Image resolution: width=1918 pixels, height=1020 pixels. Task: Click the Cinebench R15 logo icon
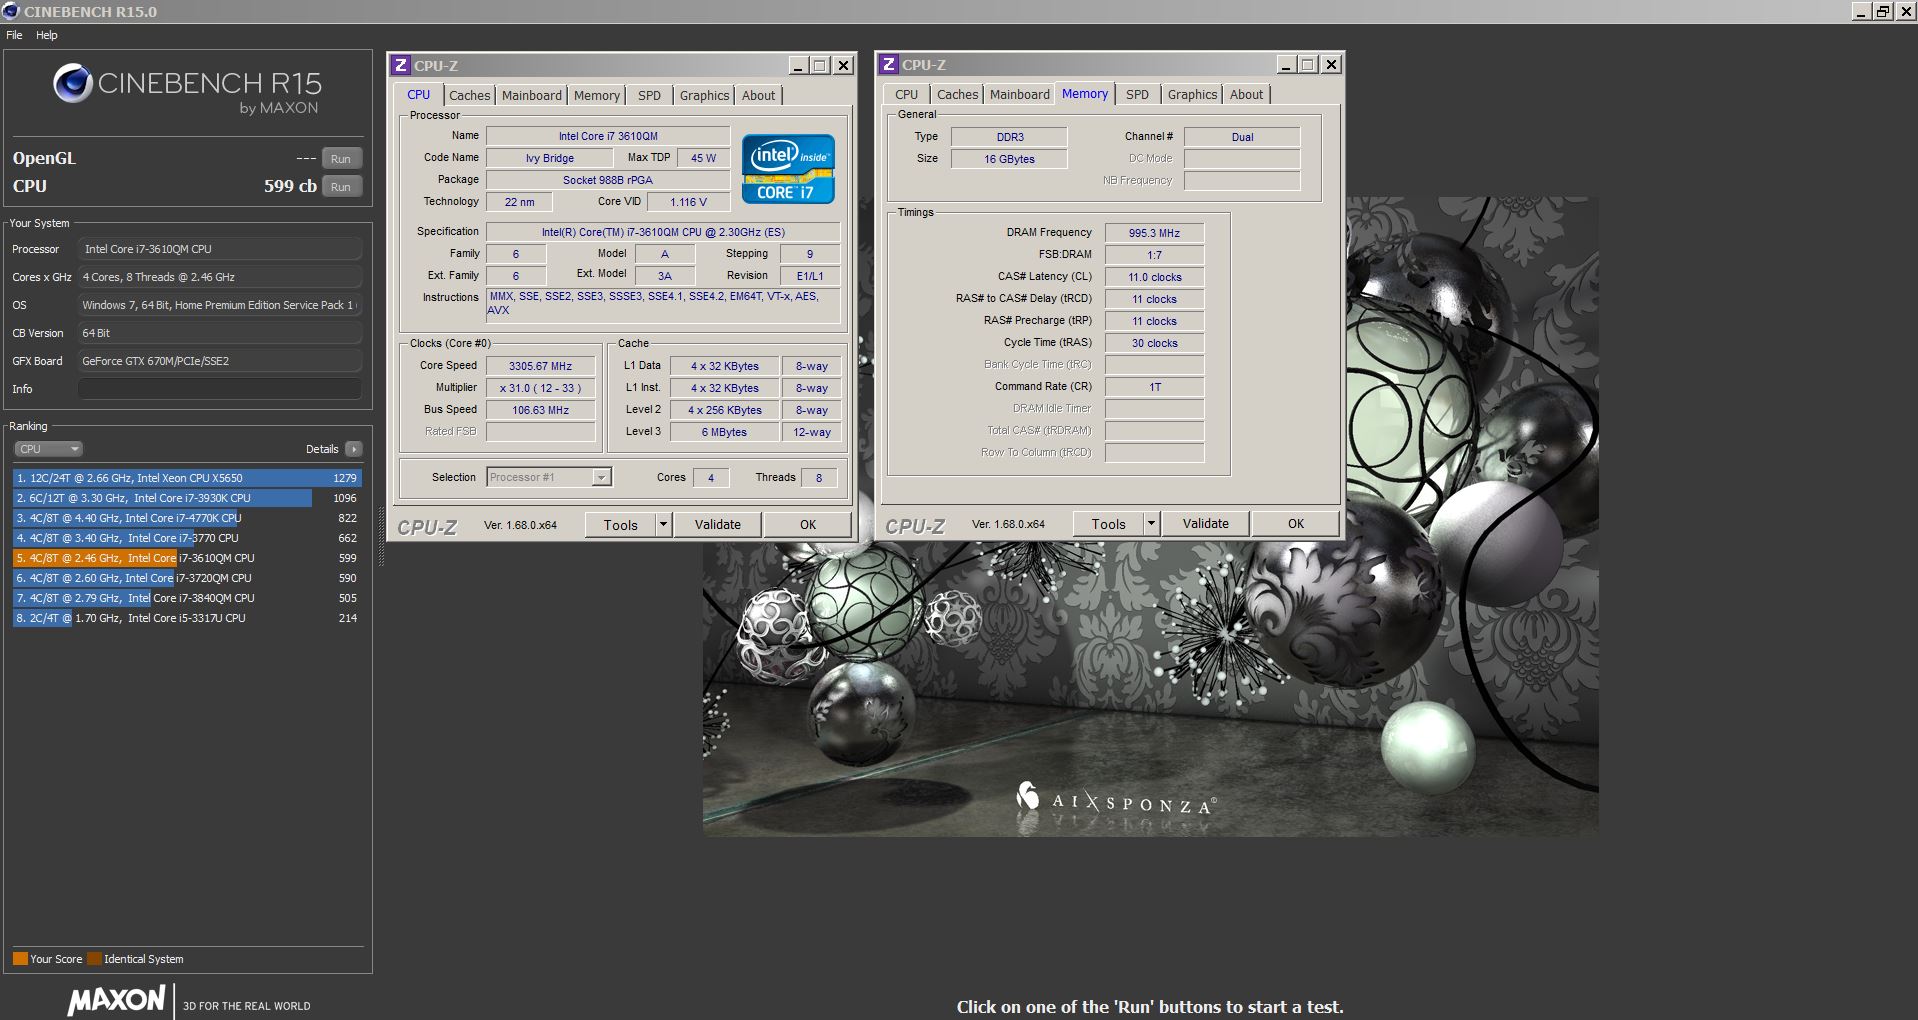pyautogui.click(x=73, y=84)
